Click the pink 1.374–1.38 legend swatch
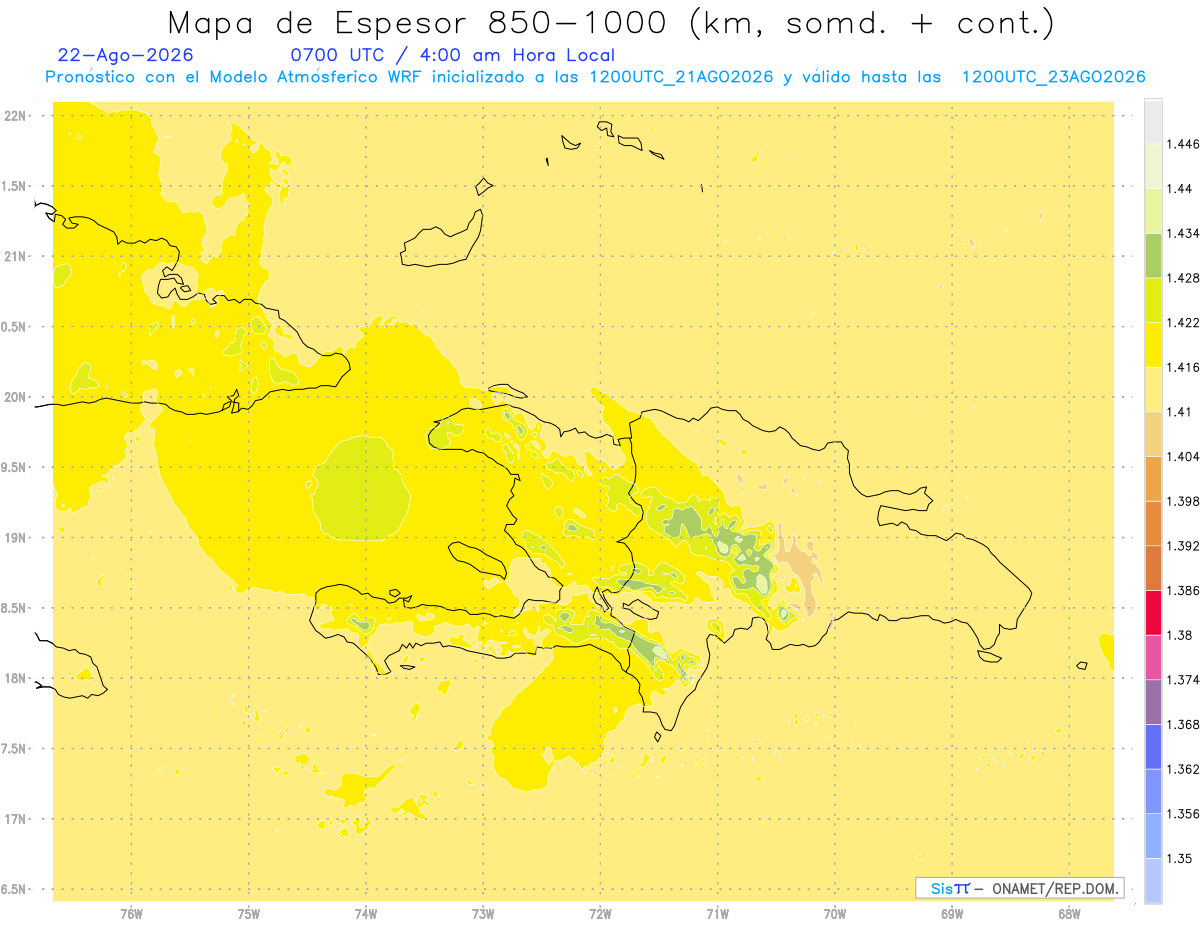 1153,657
